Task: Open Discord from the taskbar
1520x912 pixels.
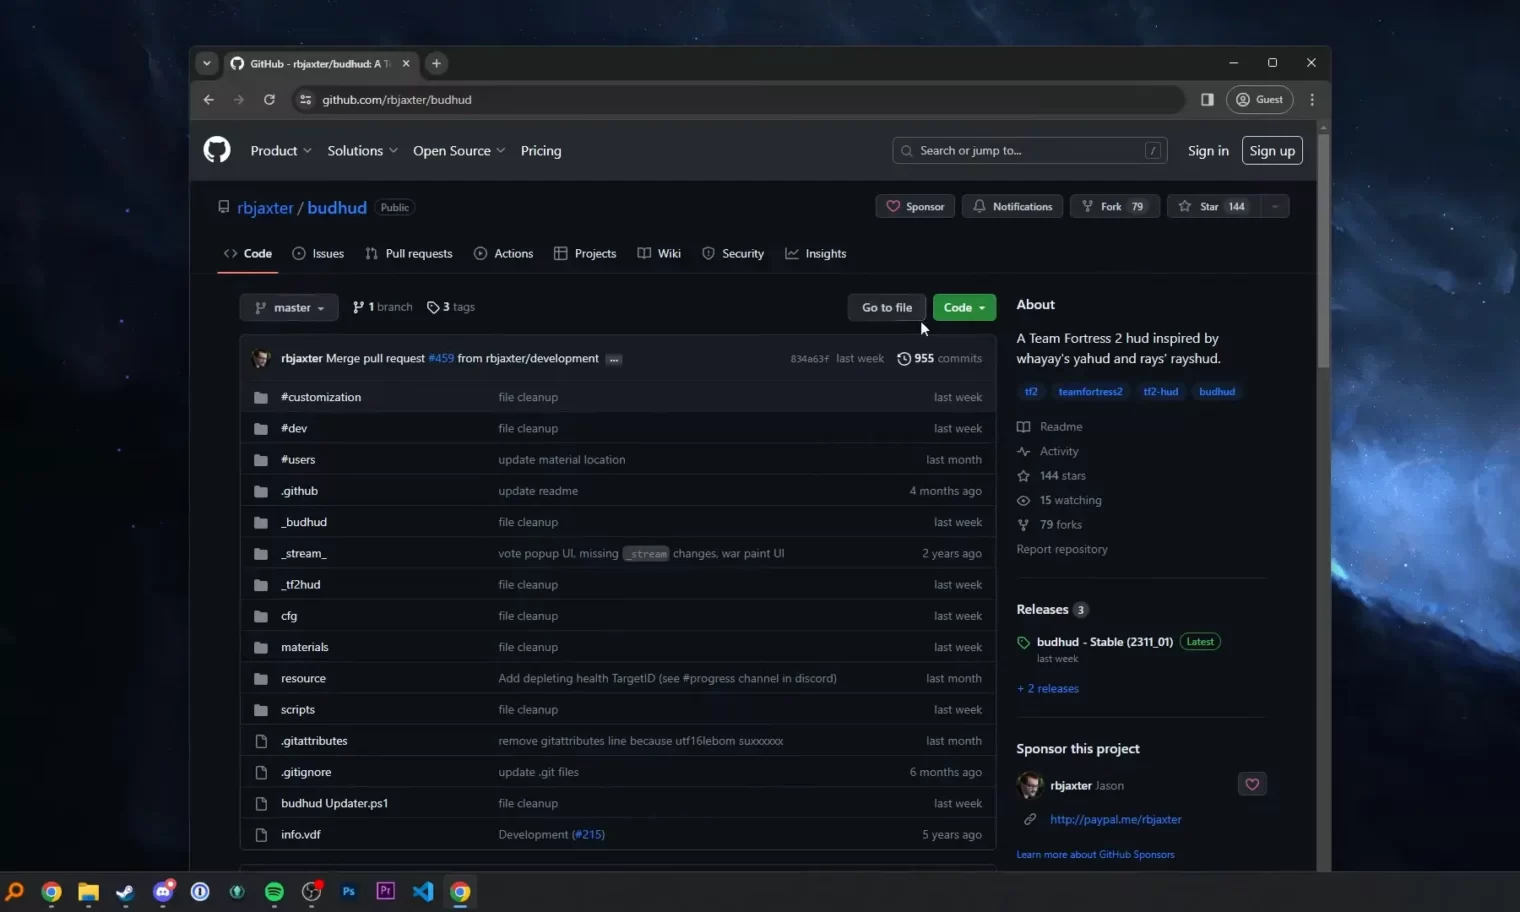Action: click(x=163, y=892)
